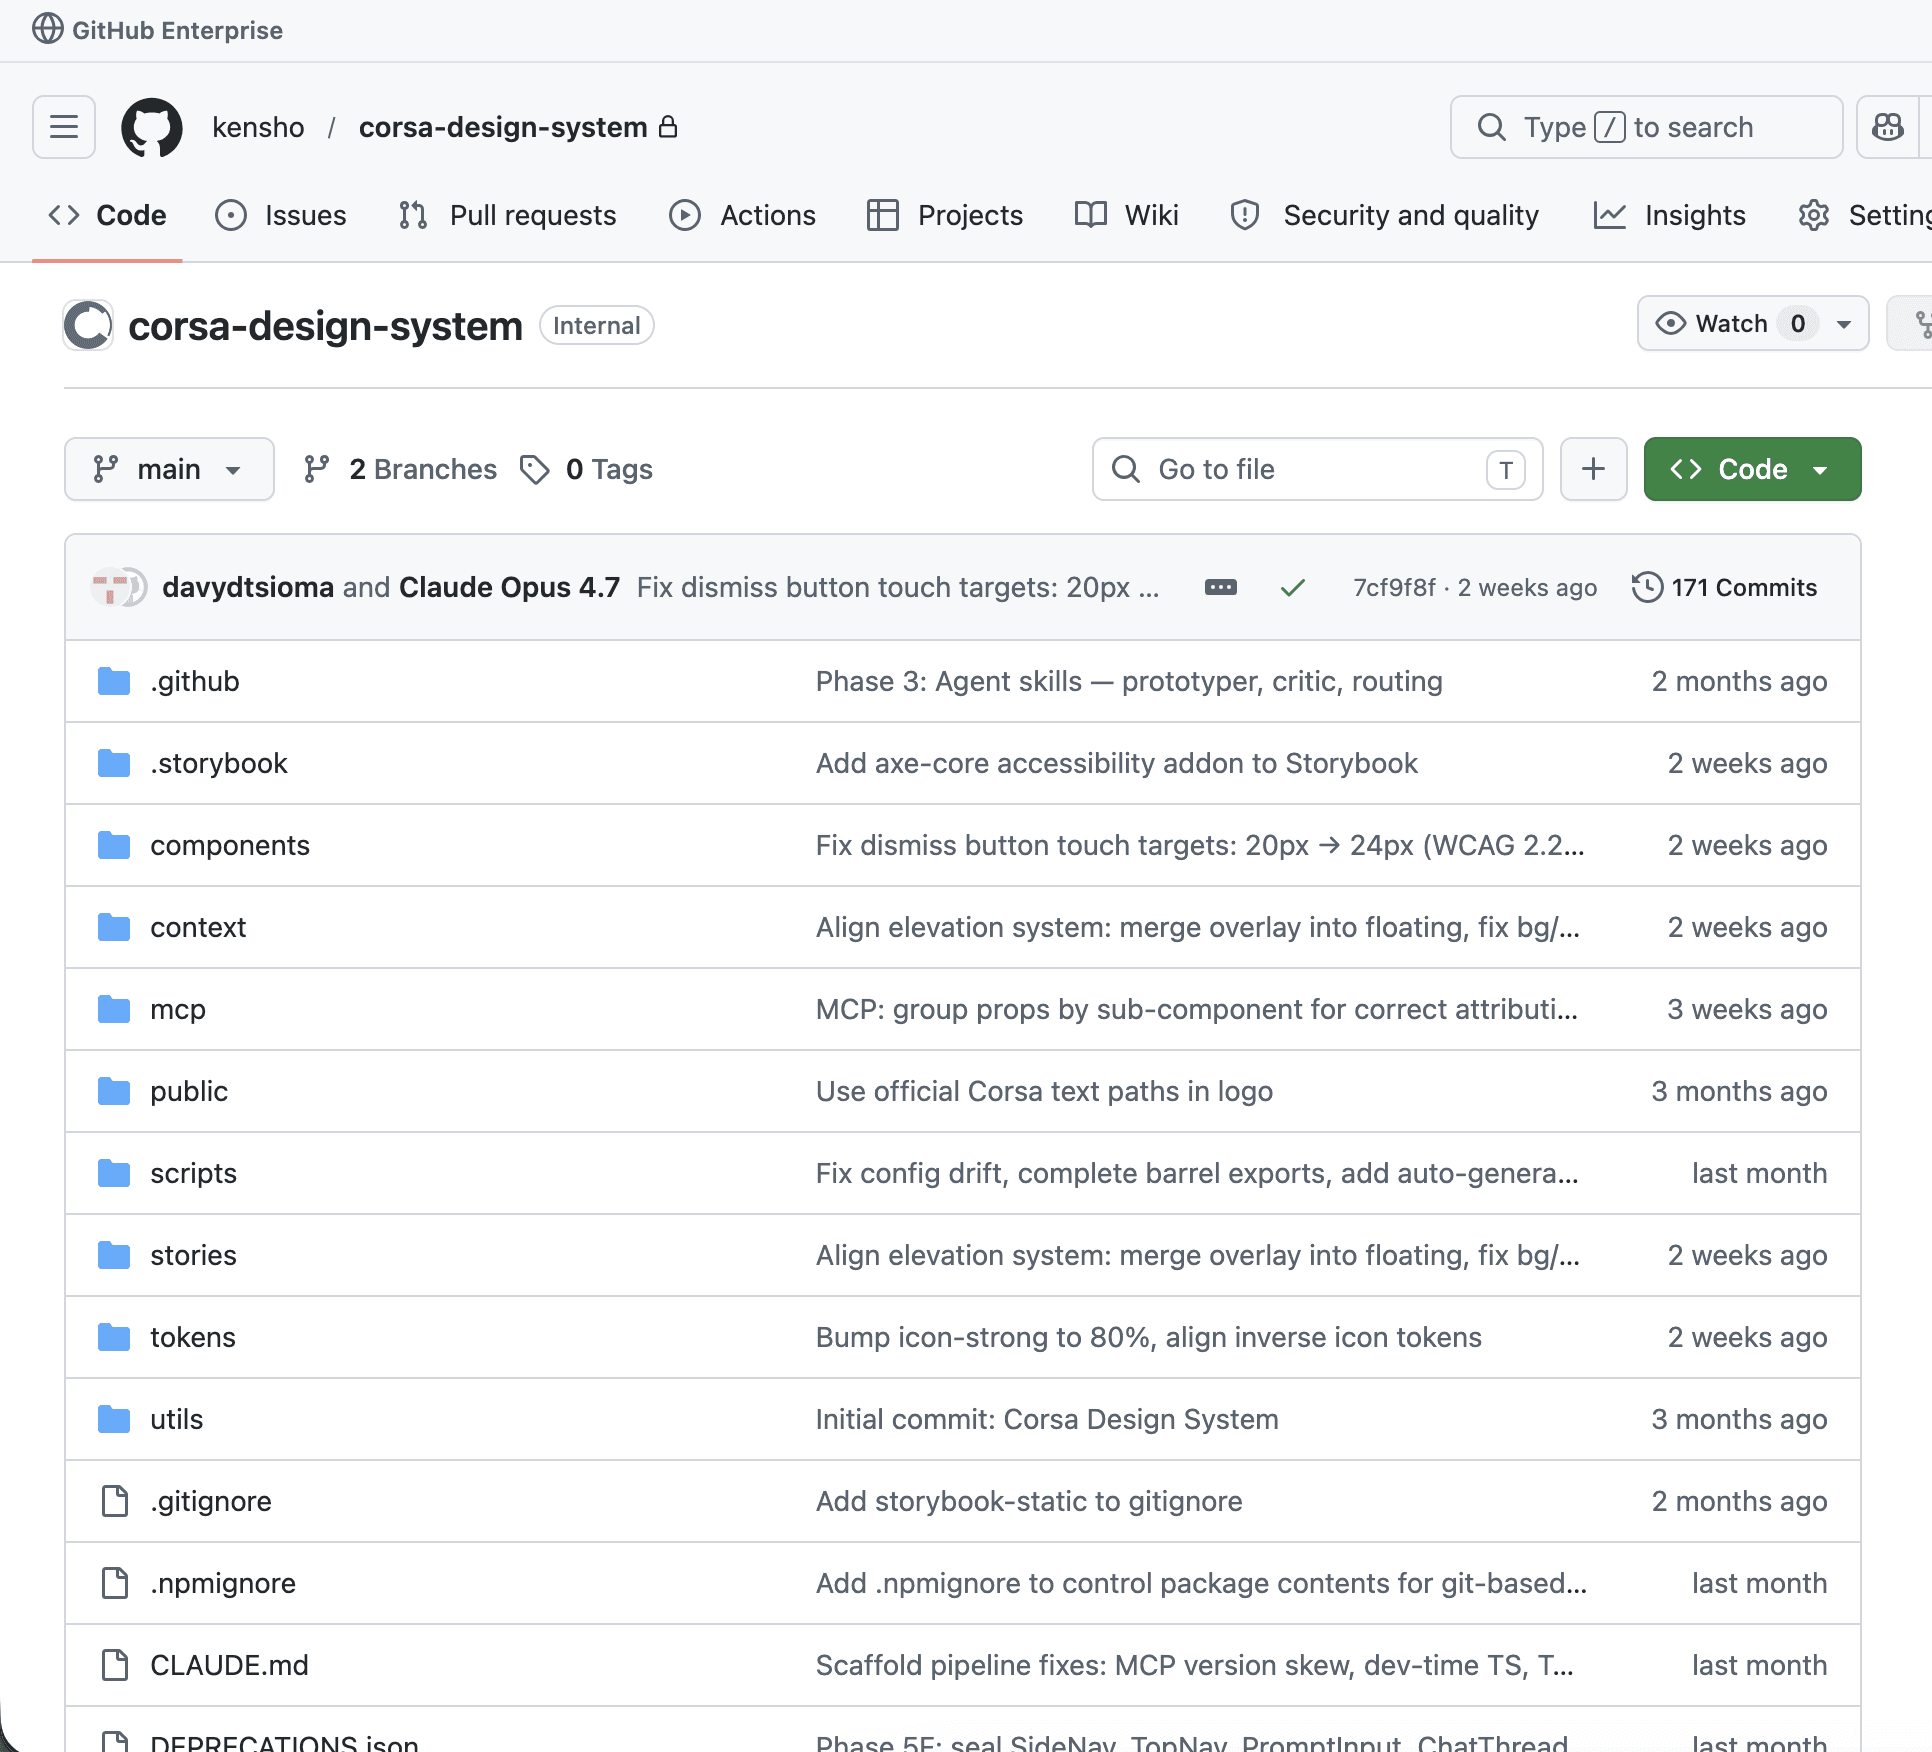Open the mcp folder
The width and height of the screenshot is (1932, 1752).
point(178,1009)
